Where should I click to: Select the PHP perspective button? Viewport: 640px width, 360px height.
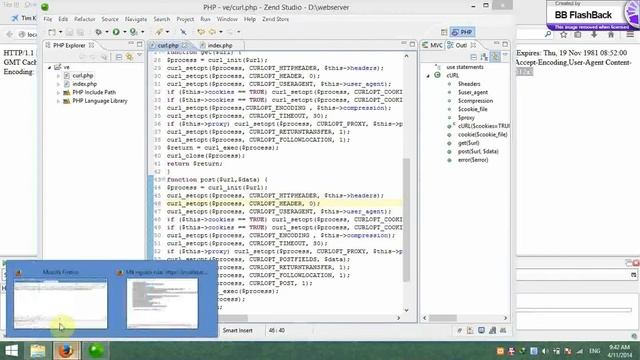[462, 32]
